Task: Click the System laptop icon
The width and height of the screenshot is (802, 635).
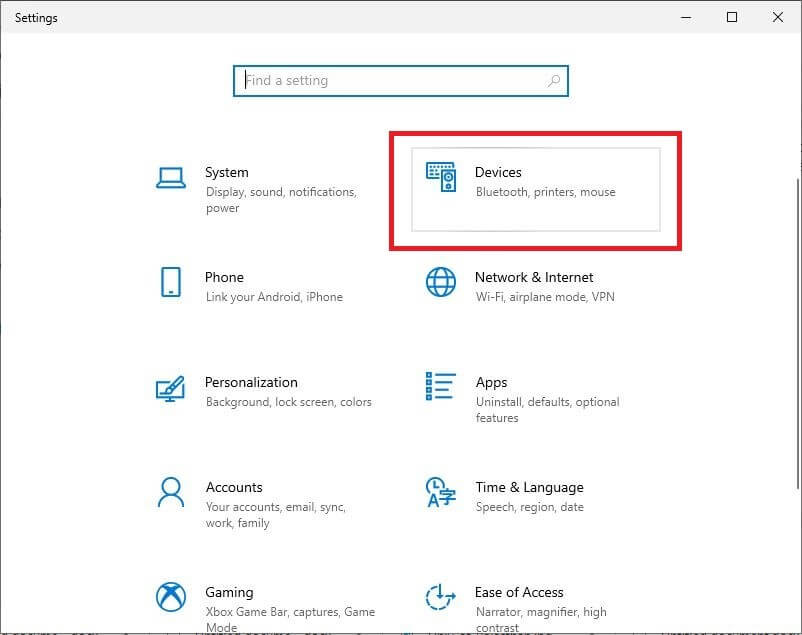Action: click(171, 178)
